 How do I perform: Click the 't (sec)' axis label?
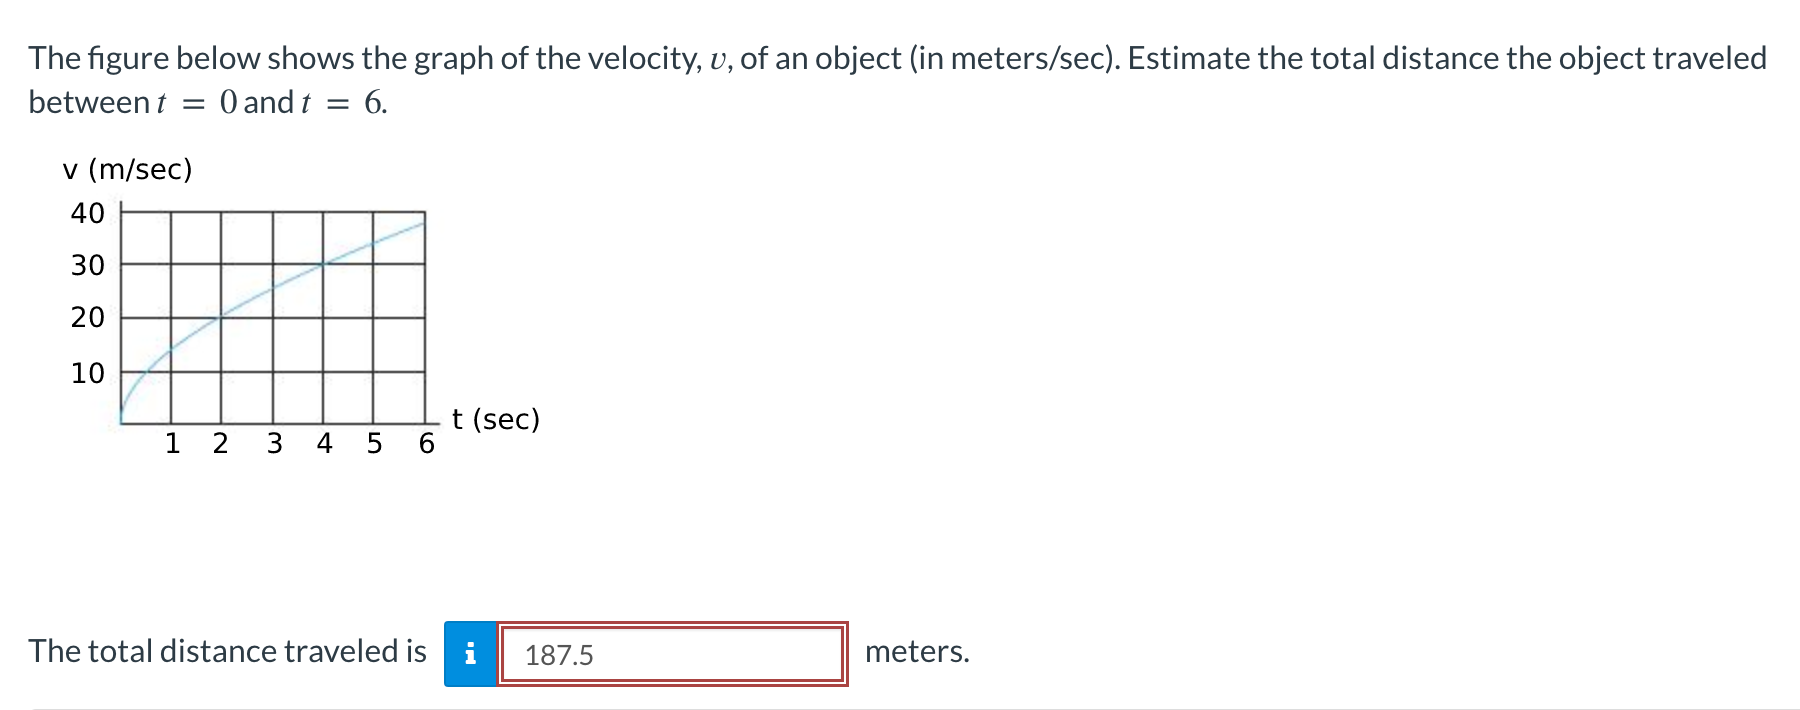click(x=496, y=419)
